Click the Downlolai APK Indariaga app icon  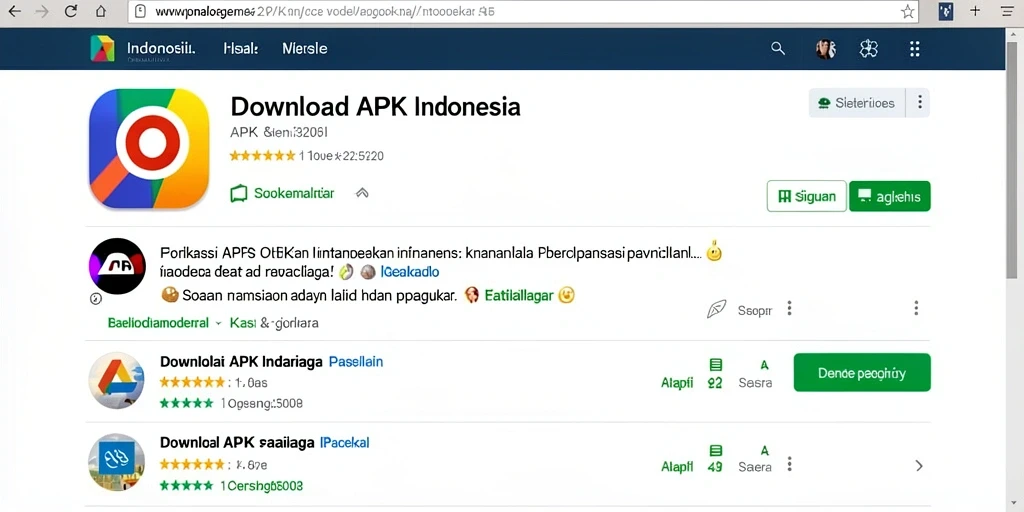pyautogui.click(x=116, y=380)
